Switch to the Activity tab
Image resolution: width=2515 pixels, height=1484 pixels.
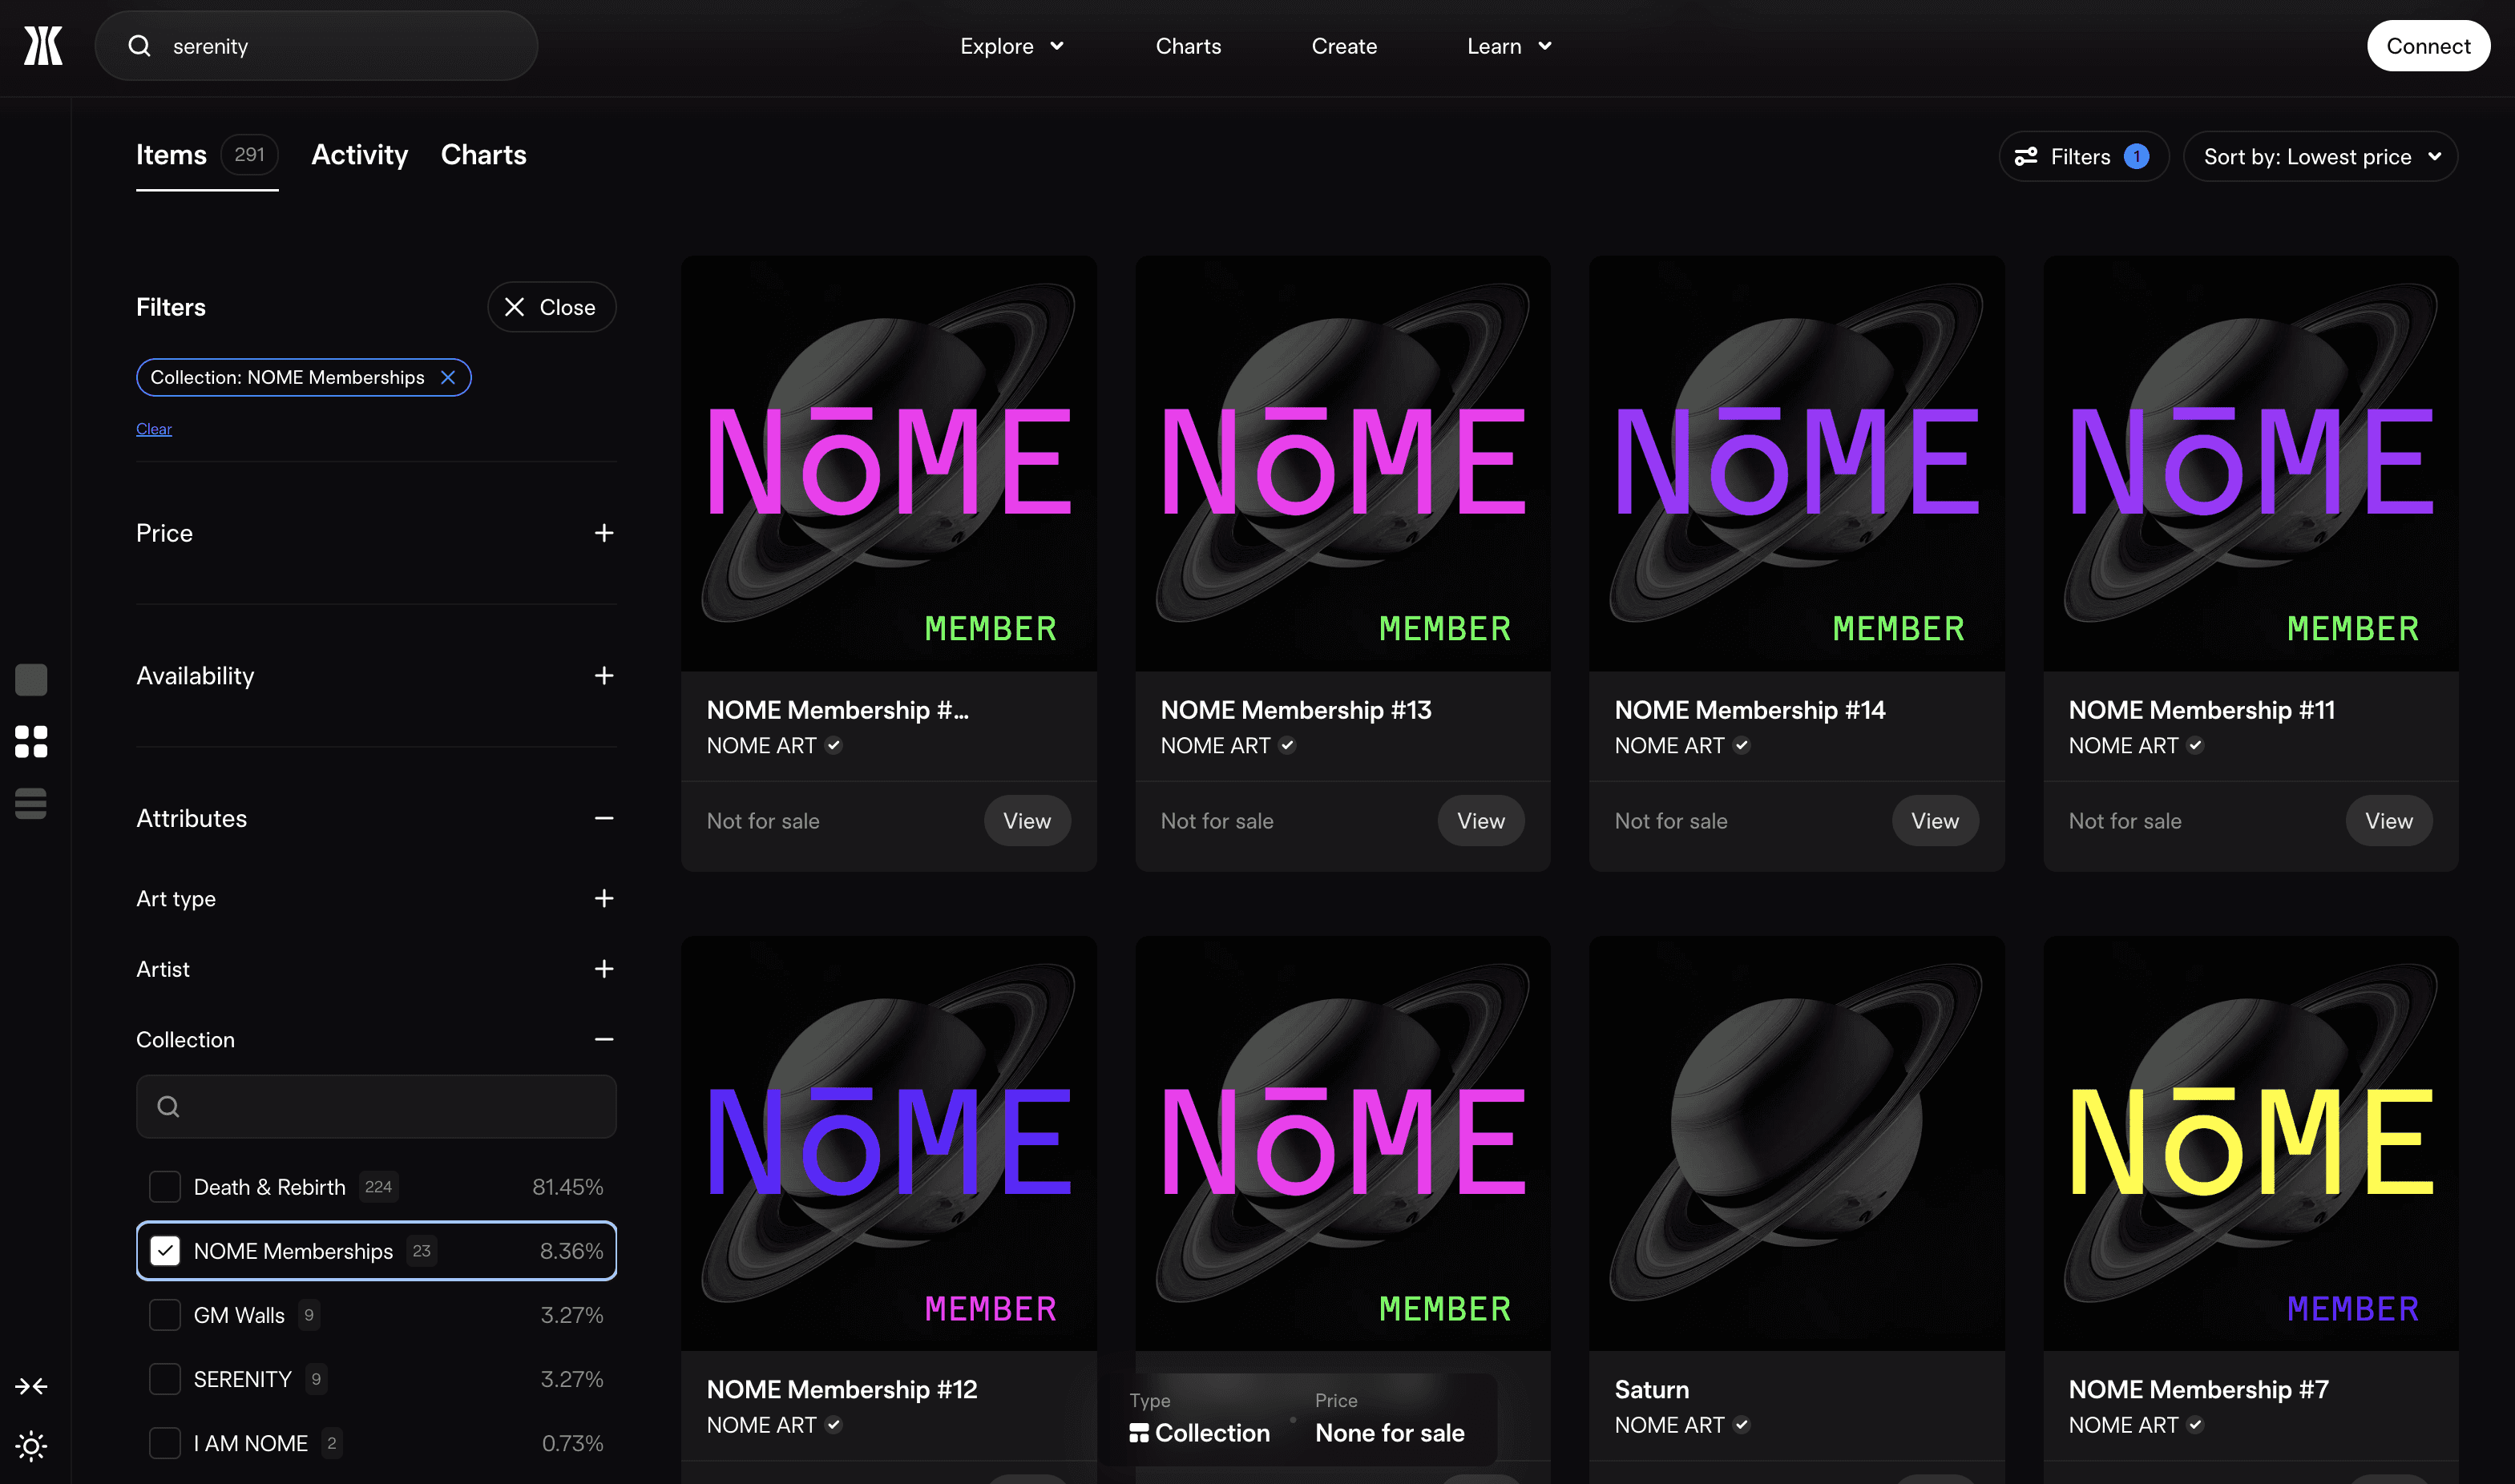pyautogui.click(x=359, y=155)
